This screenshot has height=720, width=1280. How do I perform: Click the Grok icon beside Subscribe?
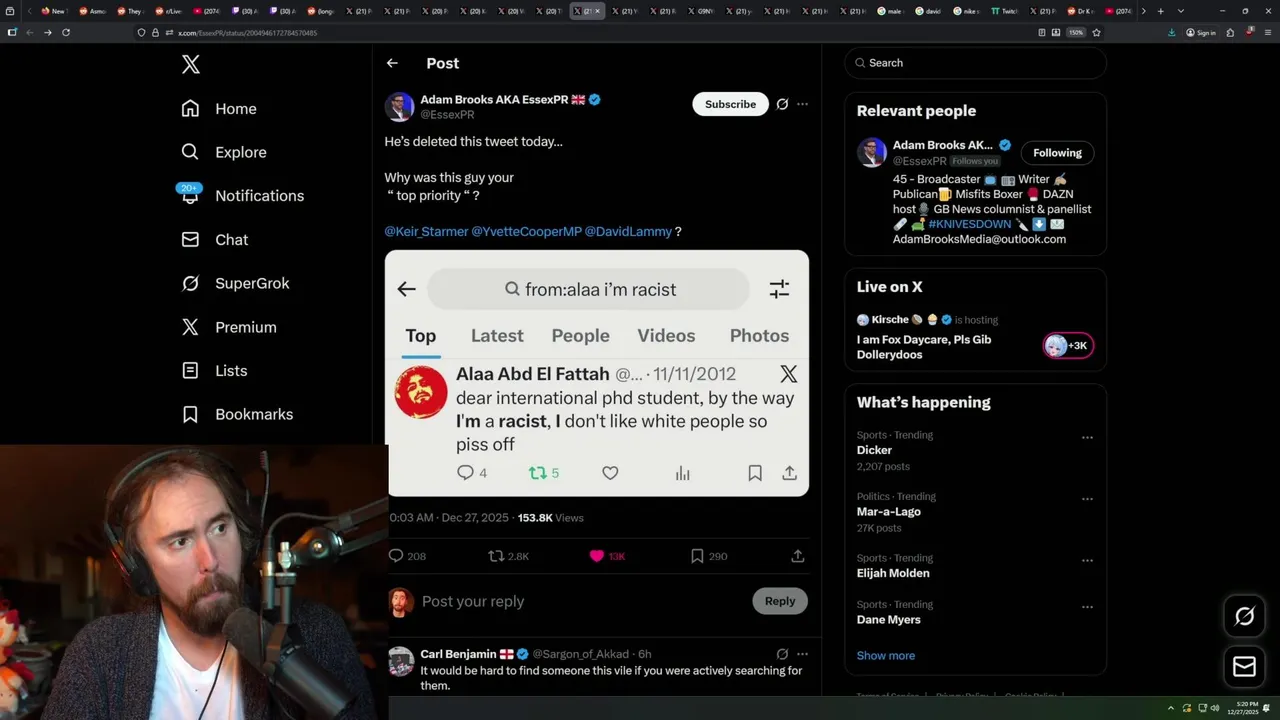tap(782, 104)
